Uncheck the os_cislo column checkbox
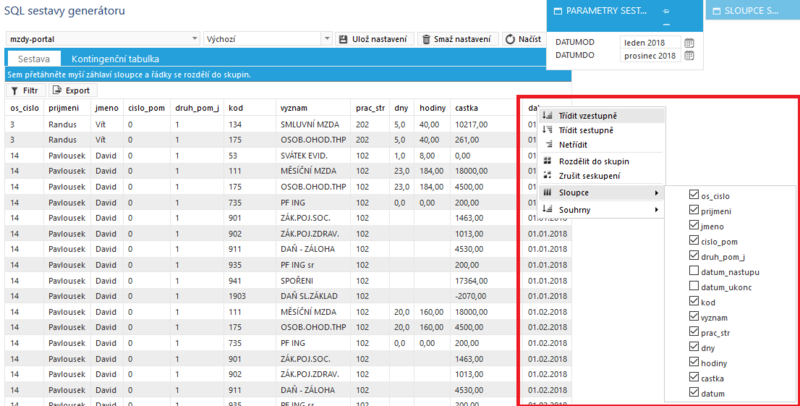The image size is (800, 406). 693,194
